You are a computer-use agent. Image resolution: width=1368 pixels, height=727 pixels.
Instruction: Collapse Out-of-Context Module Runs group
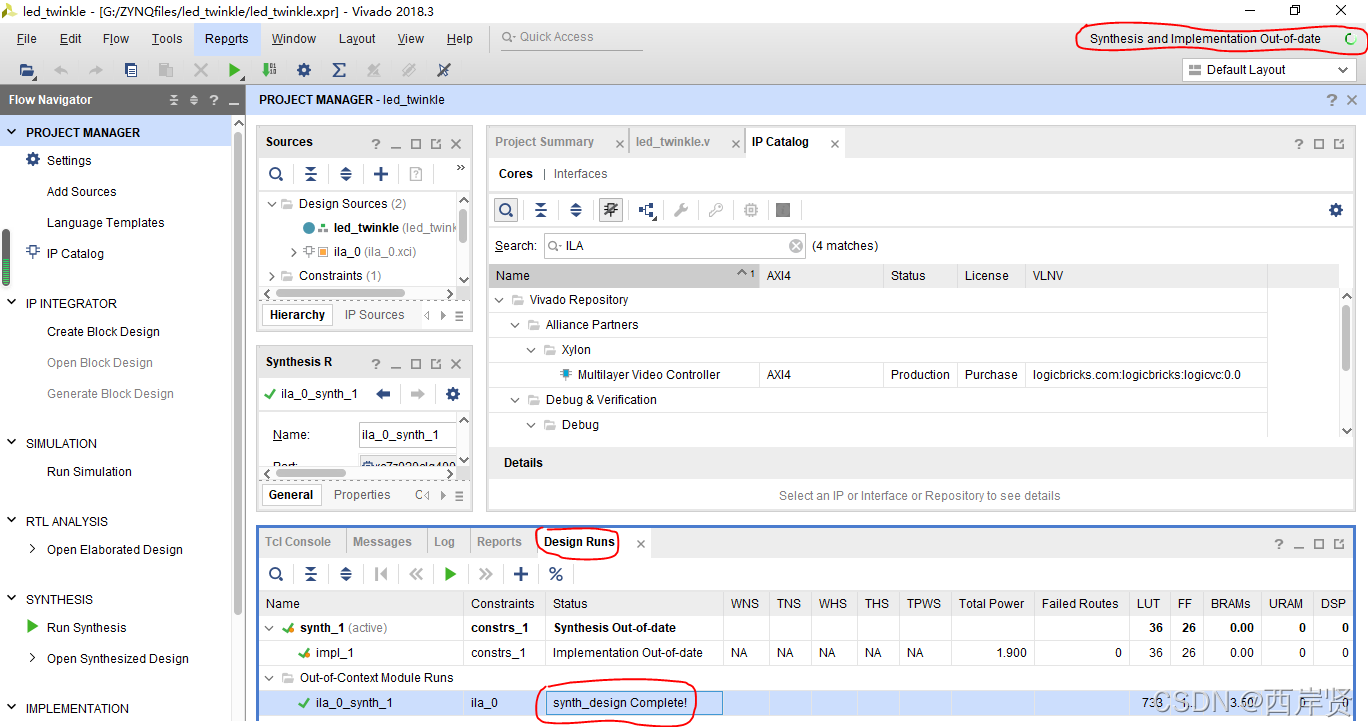pyautogui.click(x=269, y=678)
